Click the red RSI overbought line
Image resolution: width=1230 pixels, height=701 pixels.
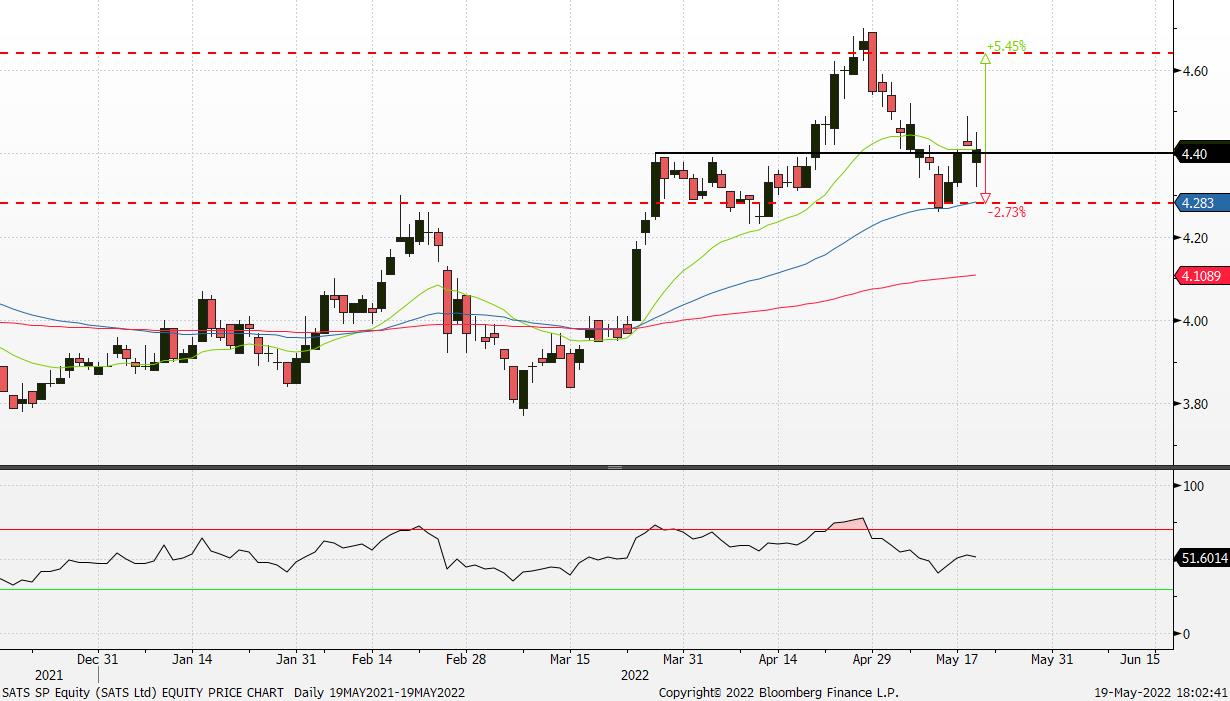coord(585,529)
